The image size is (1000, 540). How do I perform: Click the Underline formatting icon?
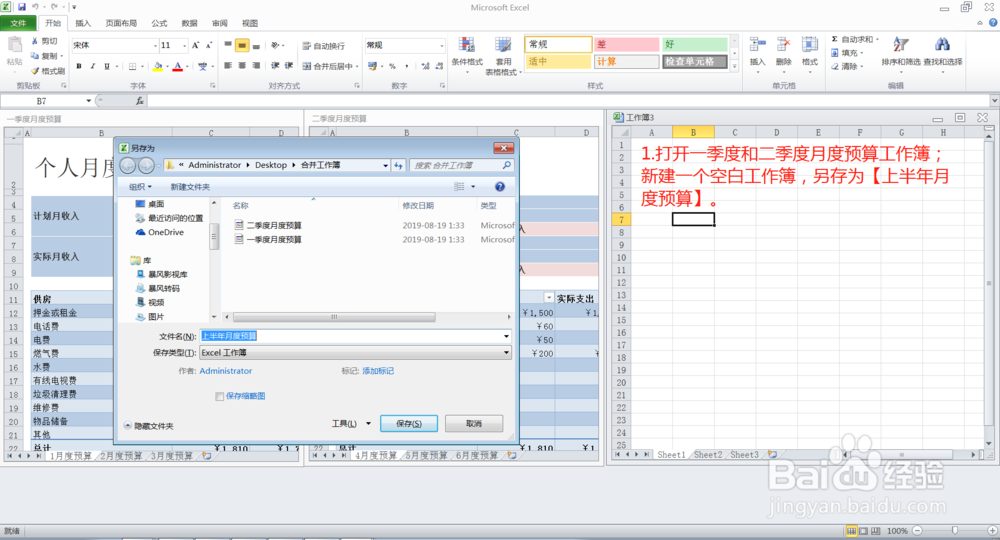pos(107,66)
